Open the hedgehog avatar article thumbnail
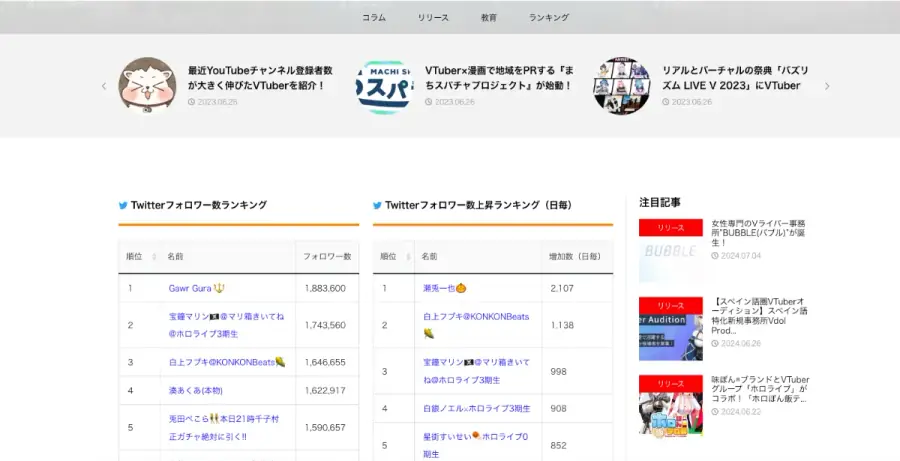 point(147,86)
